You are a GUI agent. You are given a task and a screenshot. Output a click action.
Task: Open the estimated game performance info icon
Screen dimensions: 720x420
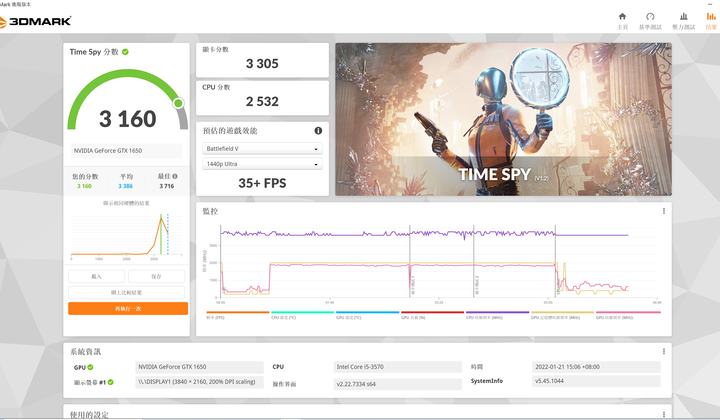(x=318, y=131)
